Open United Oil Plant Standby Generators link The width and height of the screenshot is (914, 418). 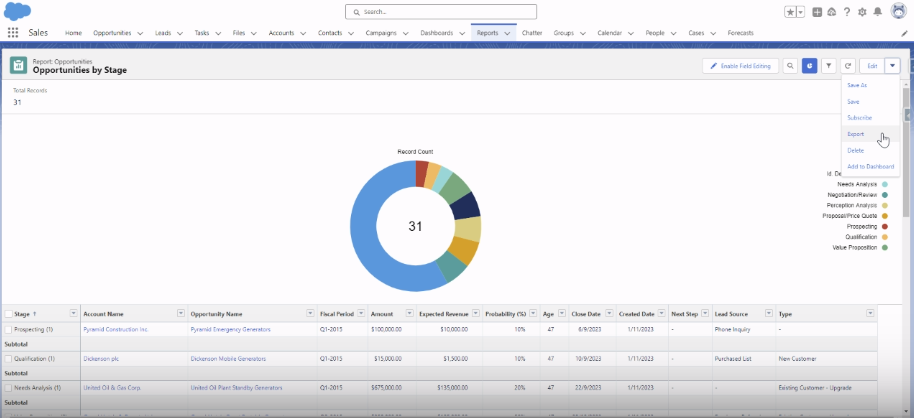pyautogui.click(x=236, y=388)
